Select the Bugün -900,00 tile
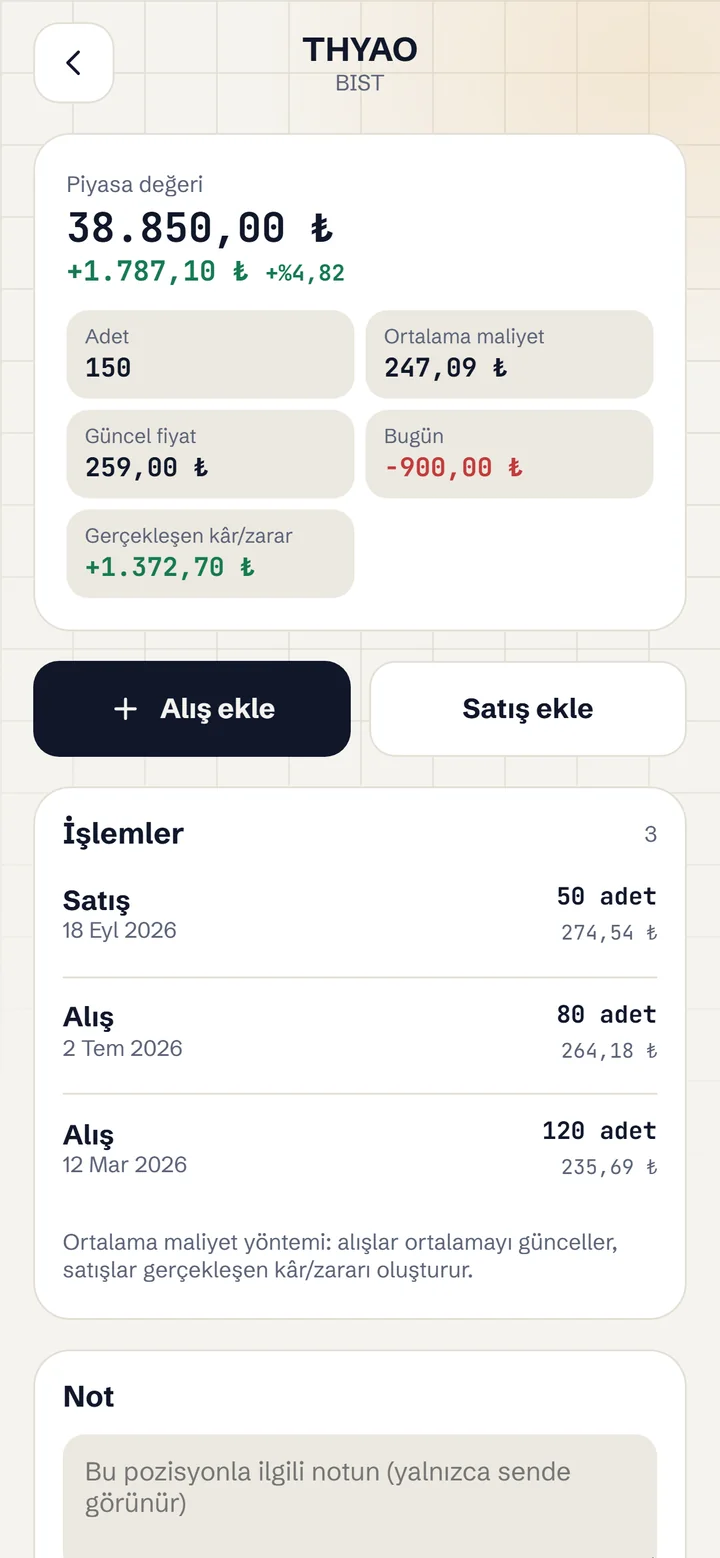720x1558 pixels. coord(509,454)
